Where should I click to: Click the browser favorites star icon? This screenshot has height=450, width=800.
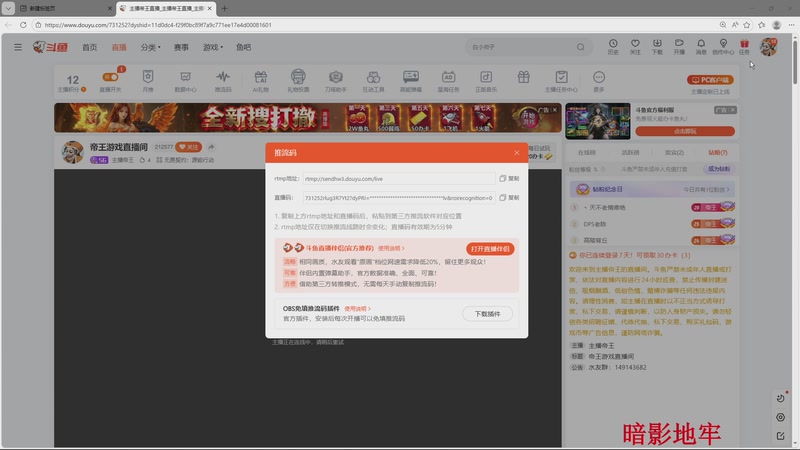click(746, 24)
